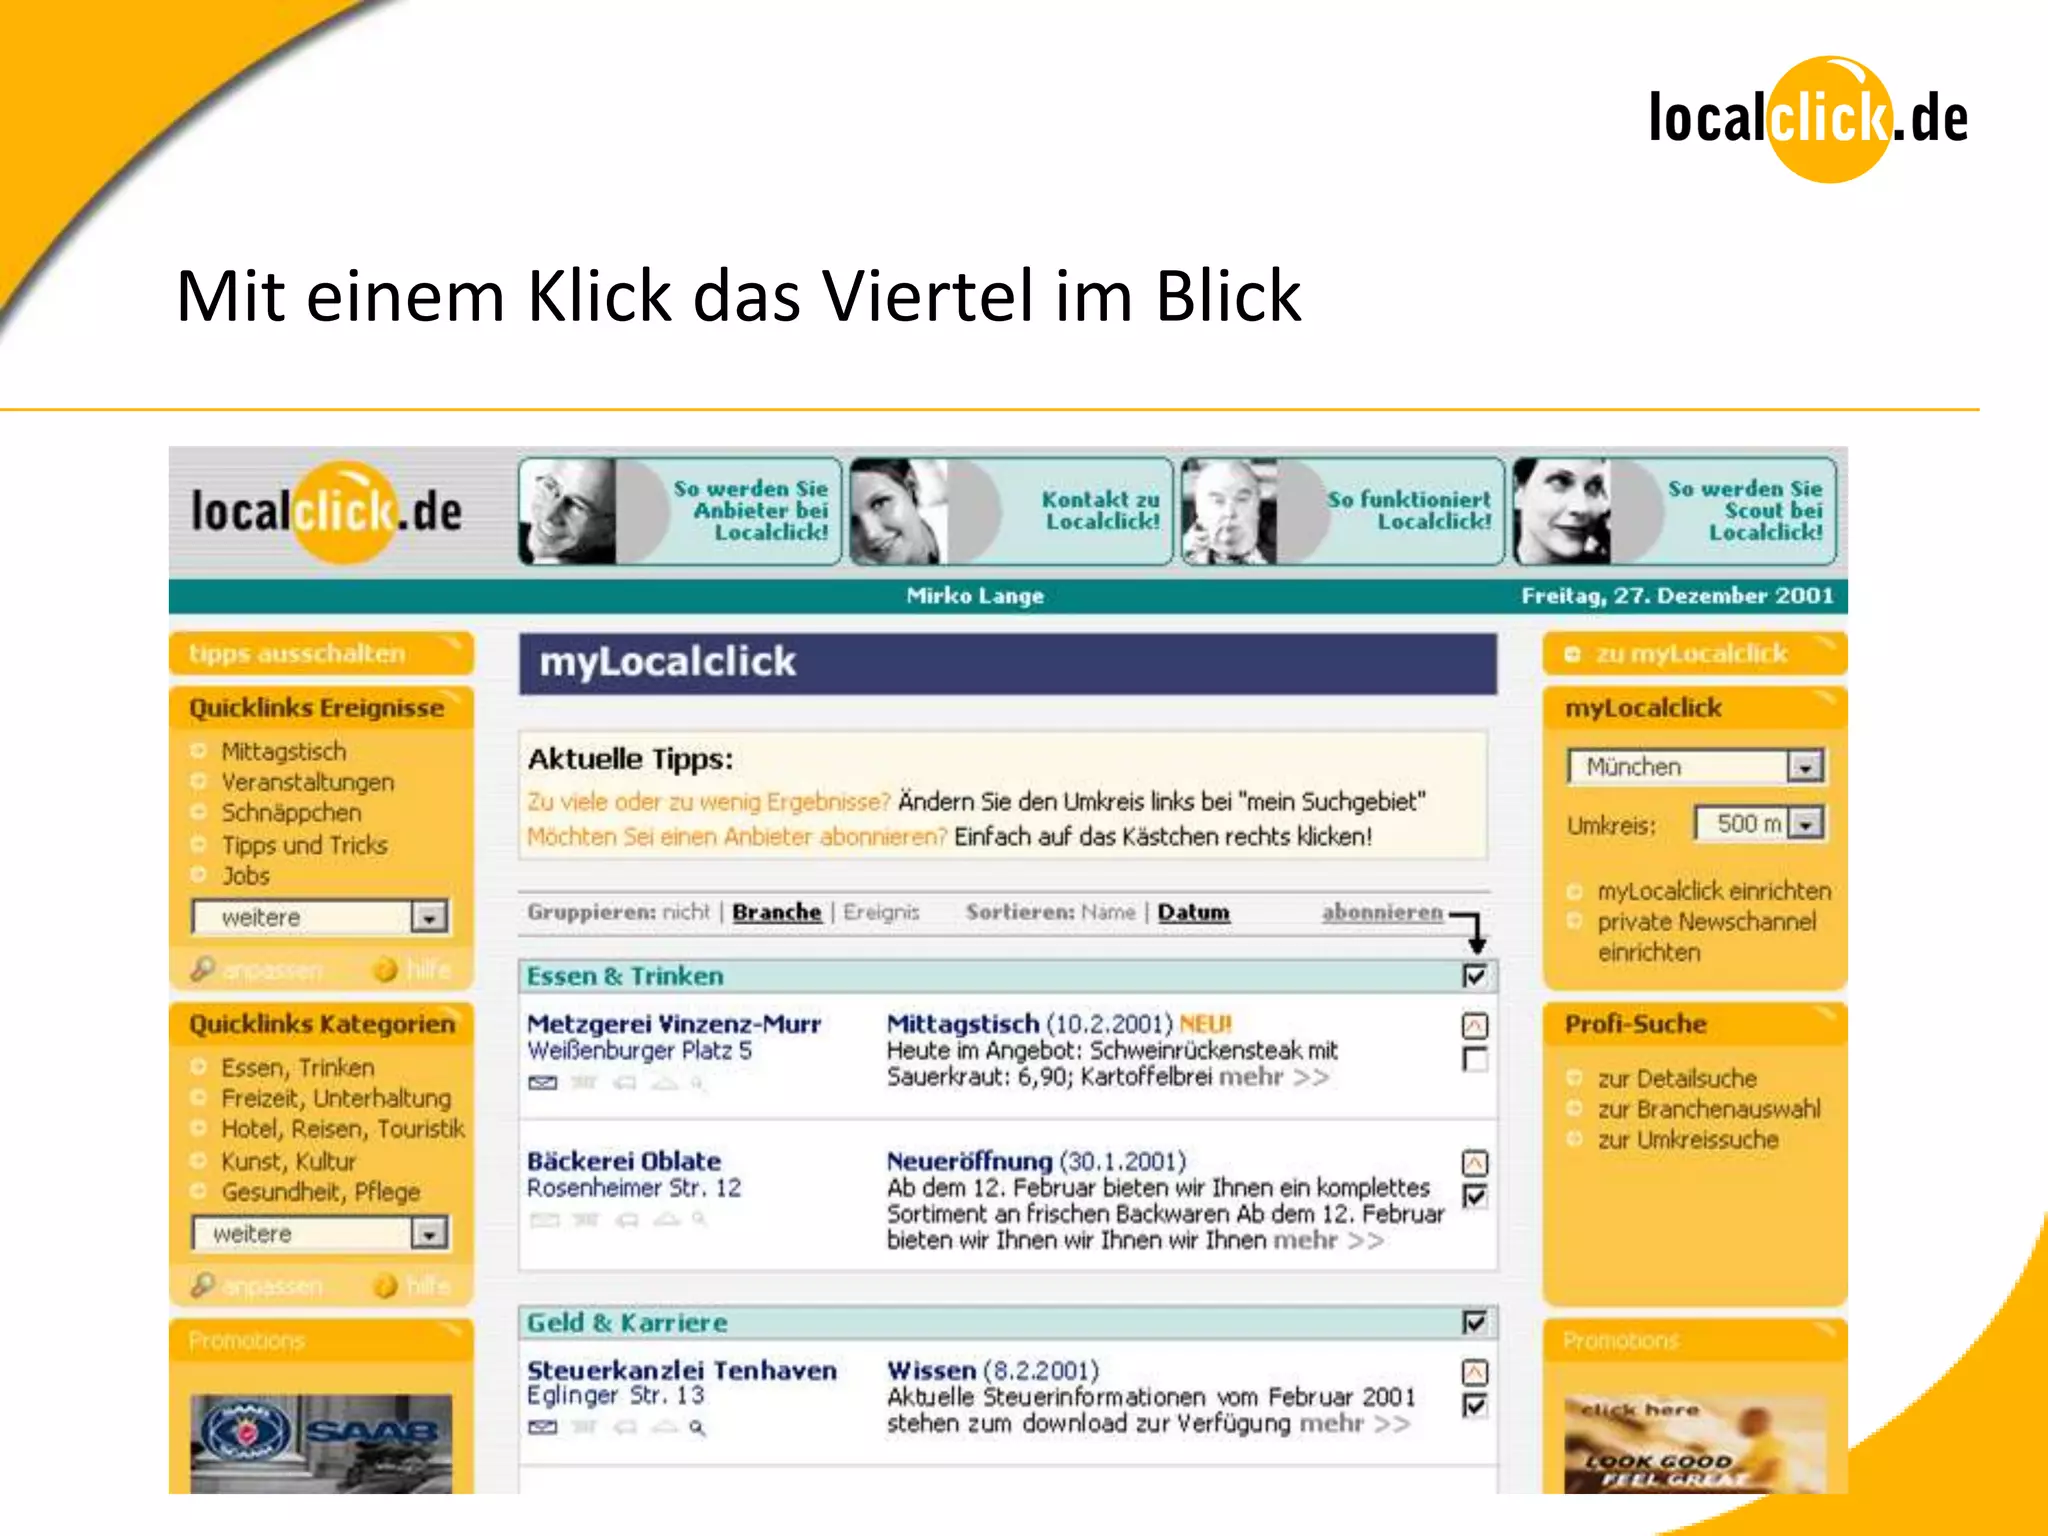Image resolution: width=2048 pixels, height=1536 pixels.
Task: Click roof-shaped icon under Metzgerei Vinzenz-Murr
Action: (x=664, y=1083)
